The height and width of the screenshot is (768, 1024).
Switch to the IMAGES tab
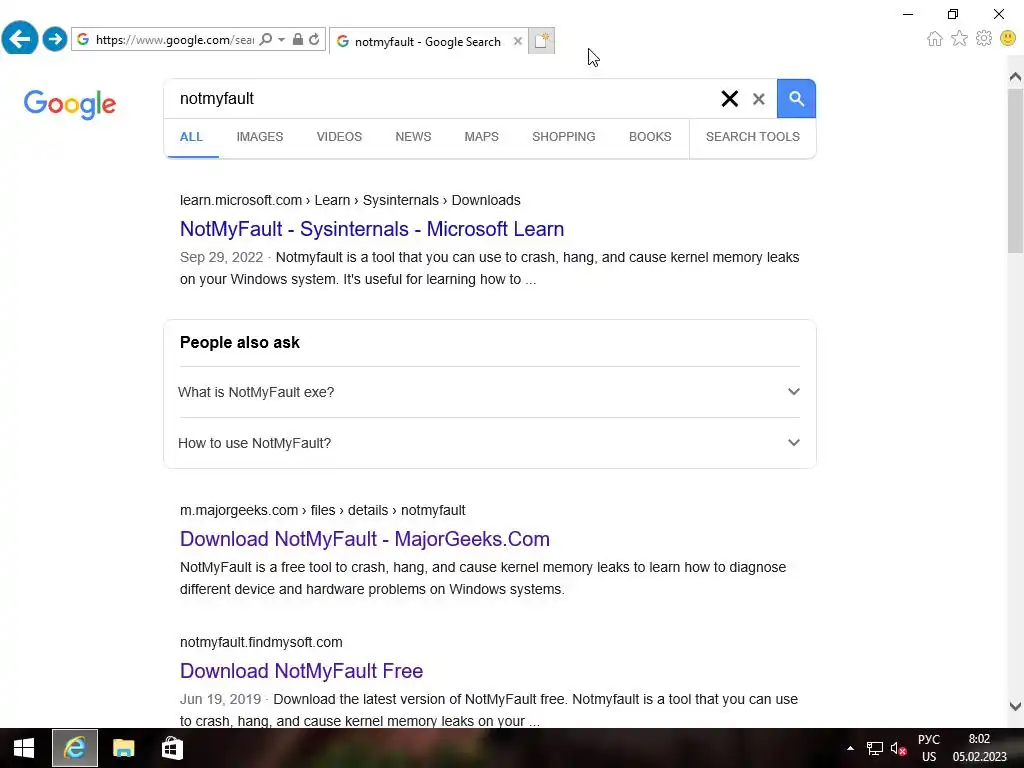pyautogui.click(x=260, y=136)
